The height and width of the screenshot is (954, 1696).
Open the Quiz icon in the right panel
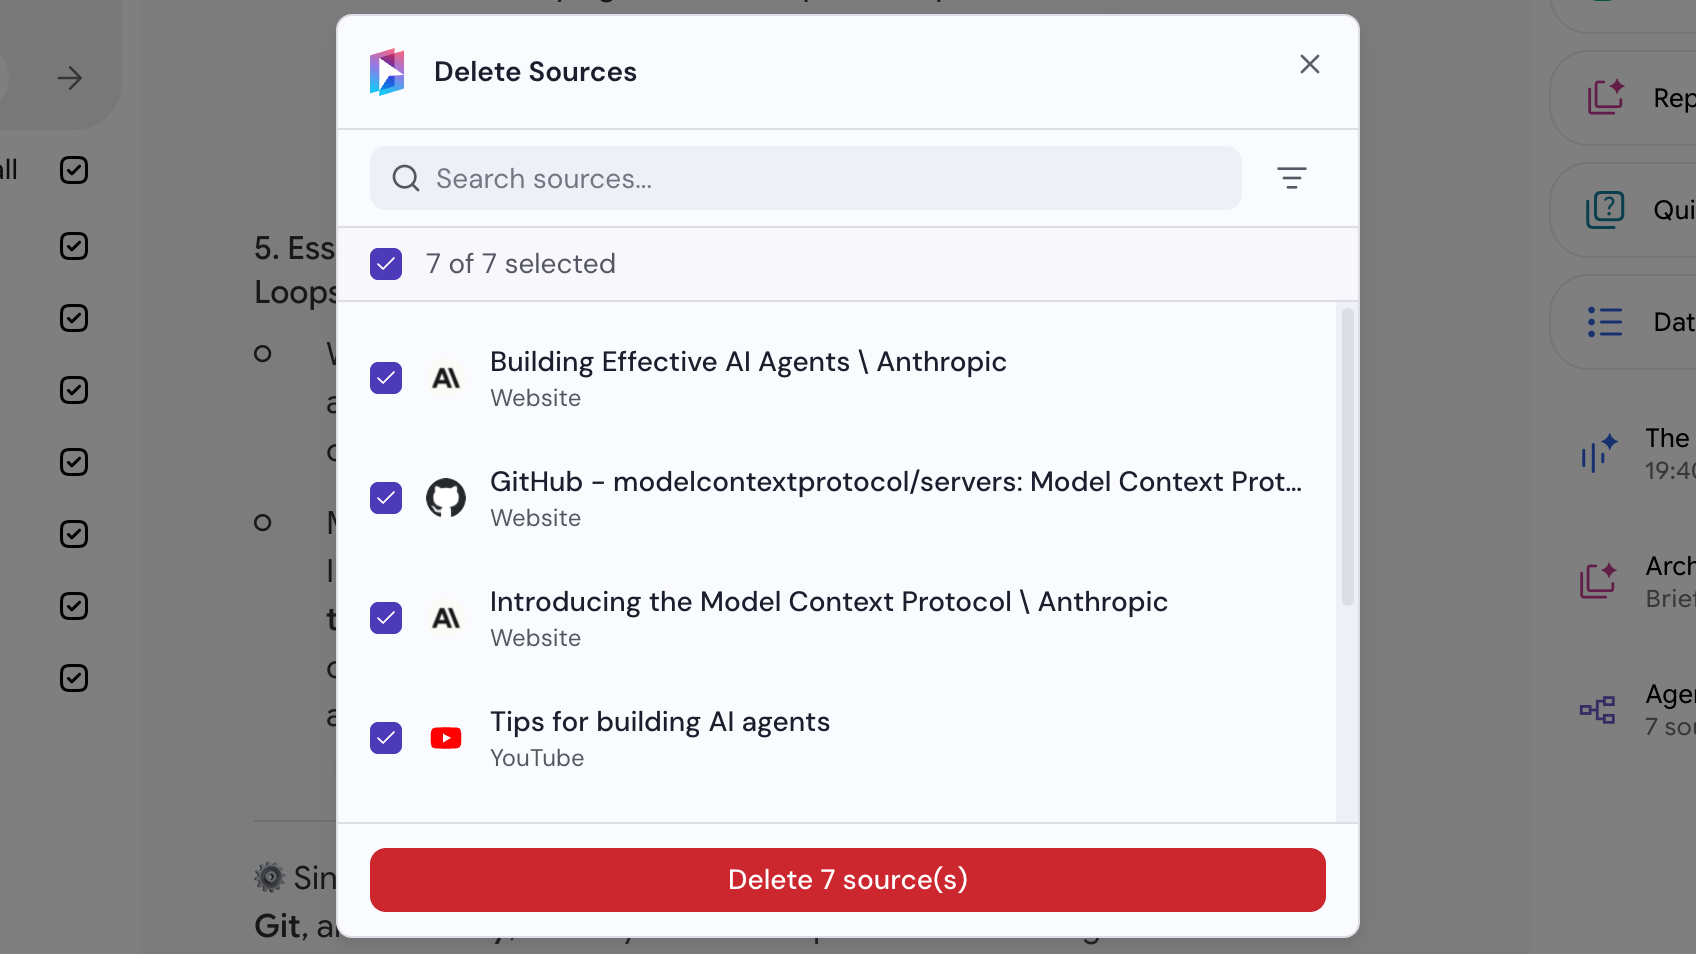(1606, 210)
